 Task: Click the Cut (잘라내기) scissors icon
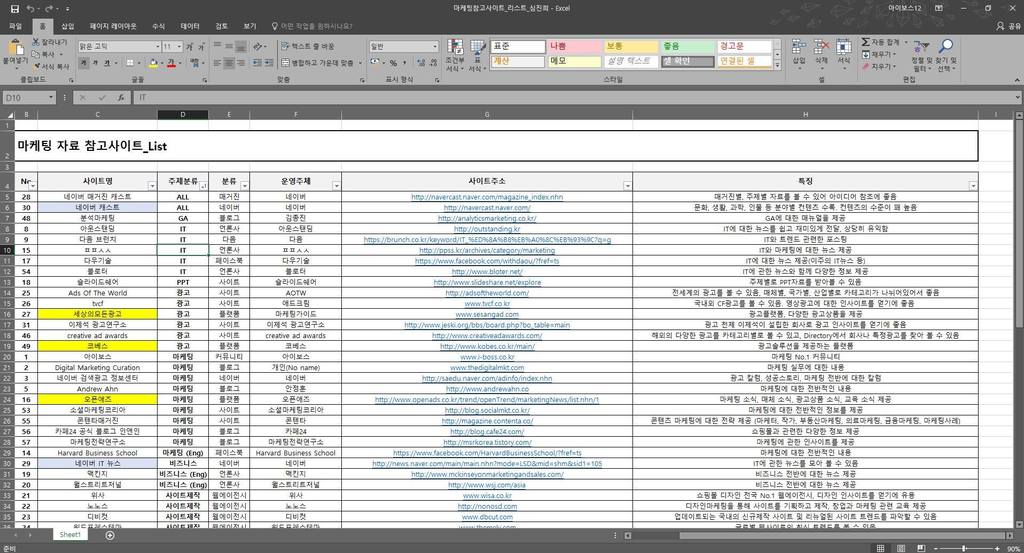pos(35,42)
